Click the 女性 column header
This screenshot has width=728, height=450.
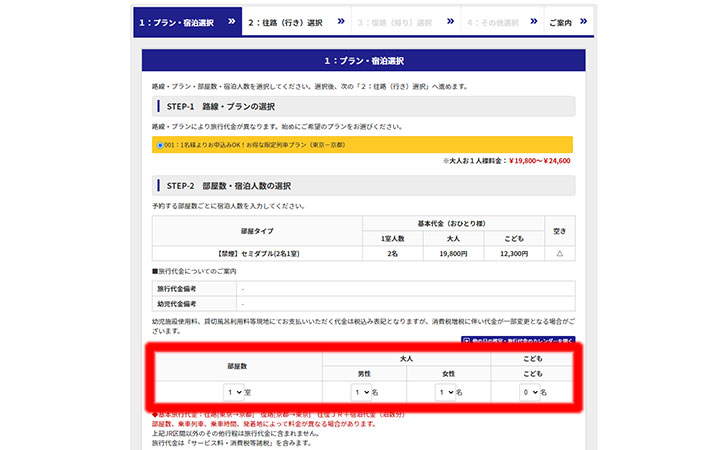(x=448, y=373)
